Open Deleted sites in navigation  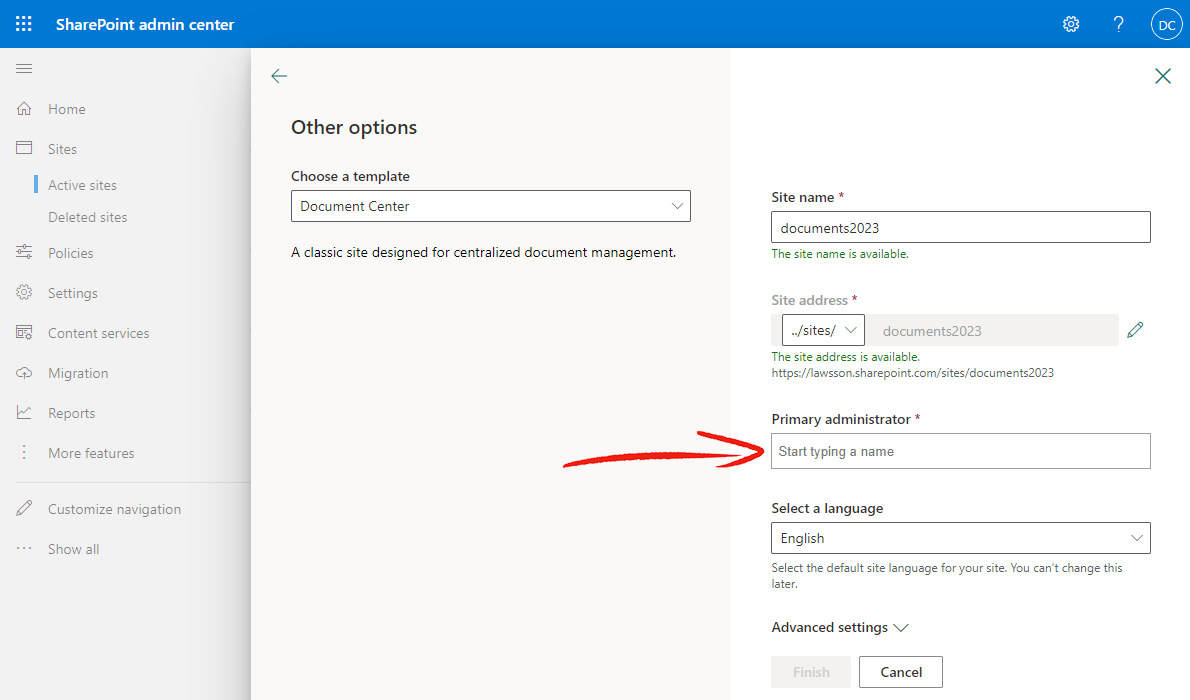click(x=88, y=217)
